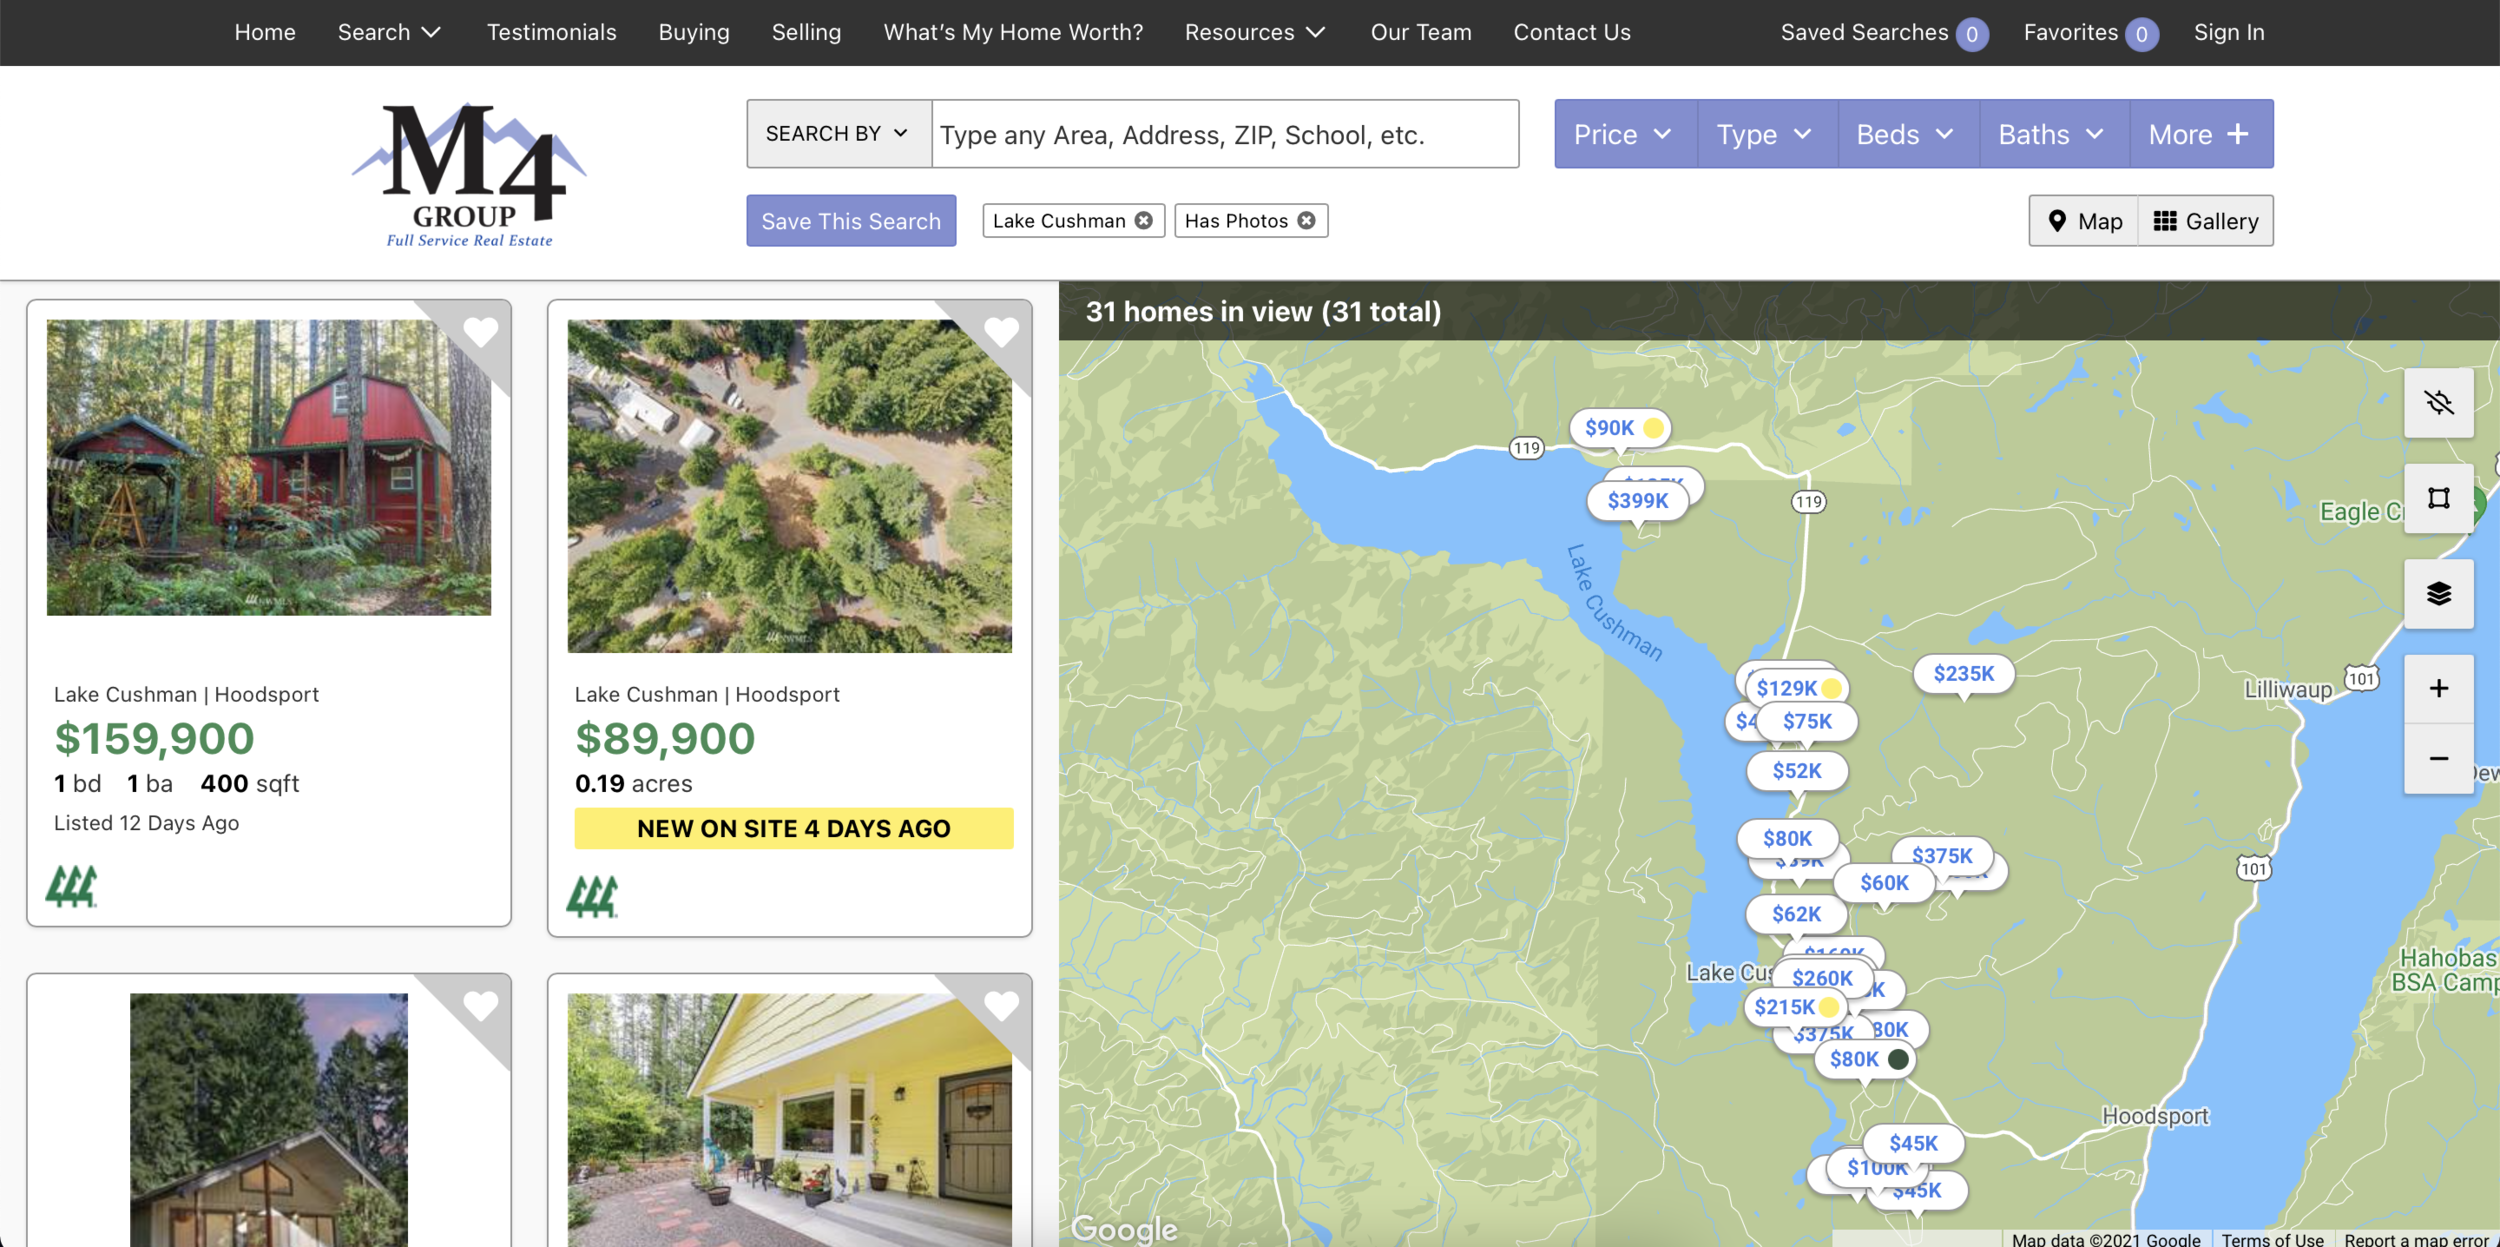Favorite the yellow house listing
Image resolution: width=2500 pixels, height=1247 pixels.
1001,1006
